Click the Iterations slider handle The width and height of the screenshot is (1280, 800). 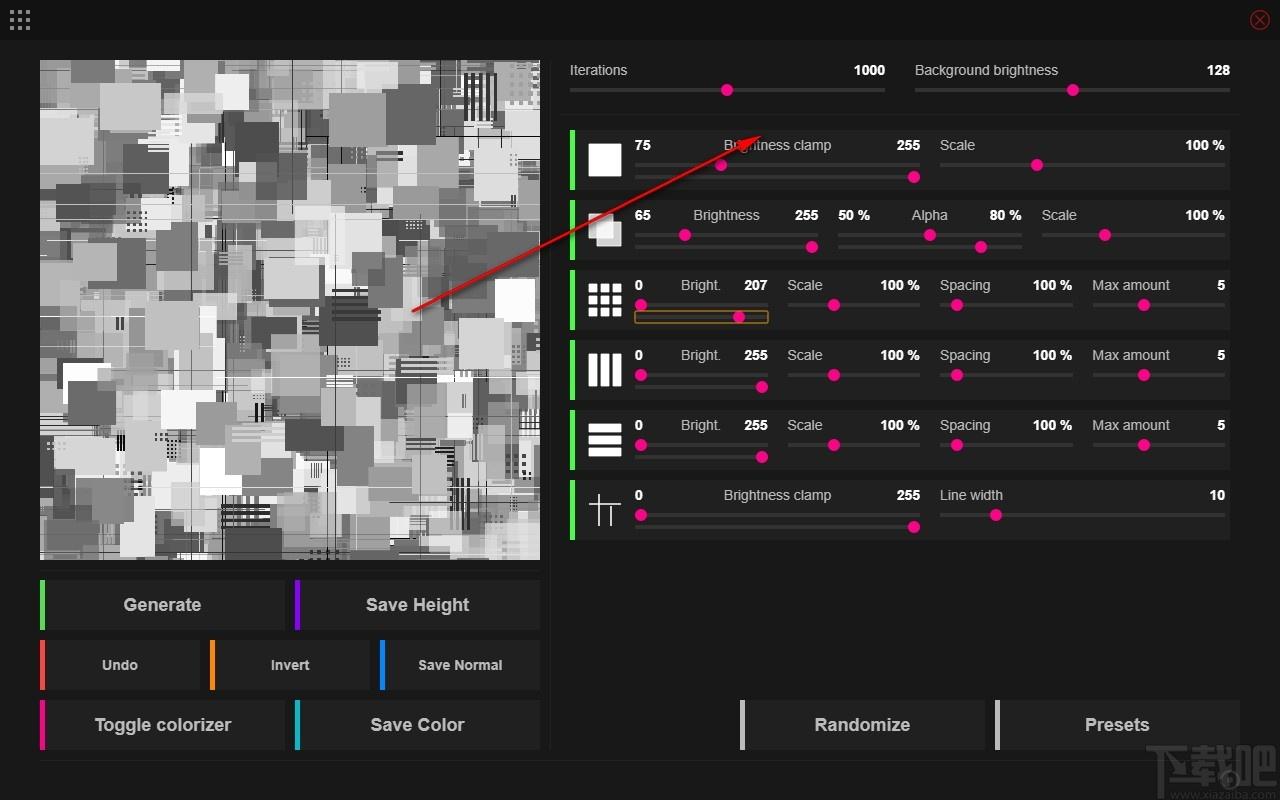(x=727, y=90)
